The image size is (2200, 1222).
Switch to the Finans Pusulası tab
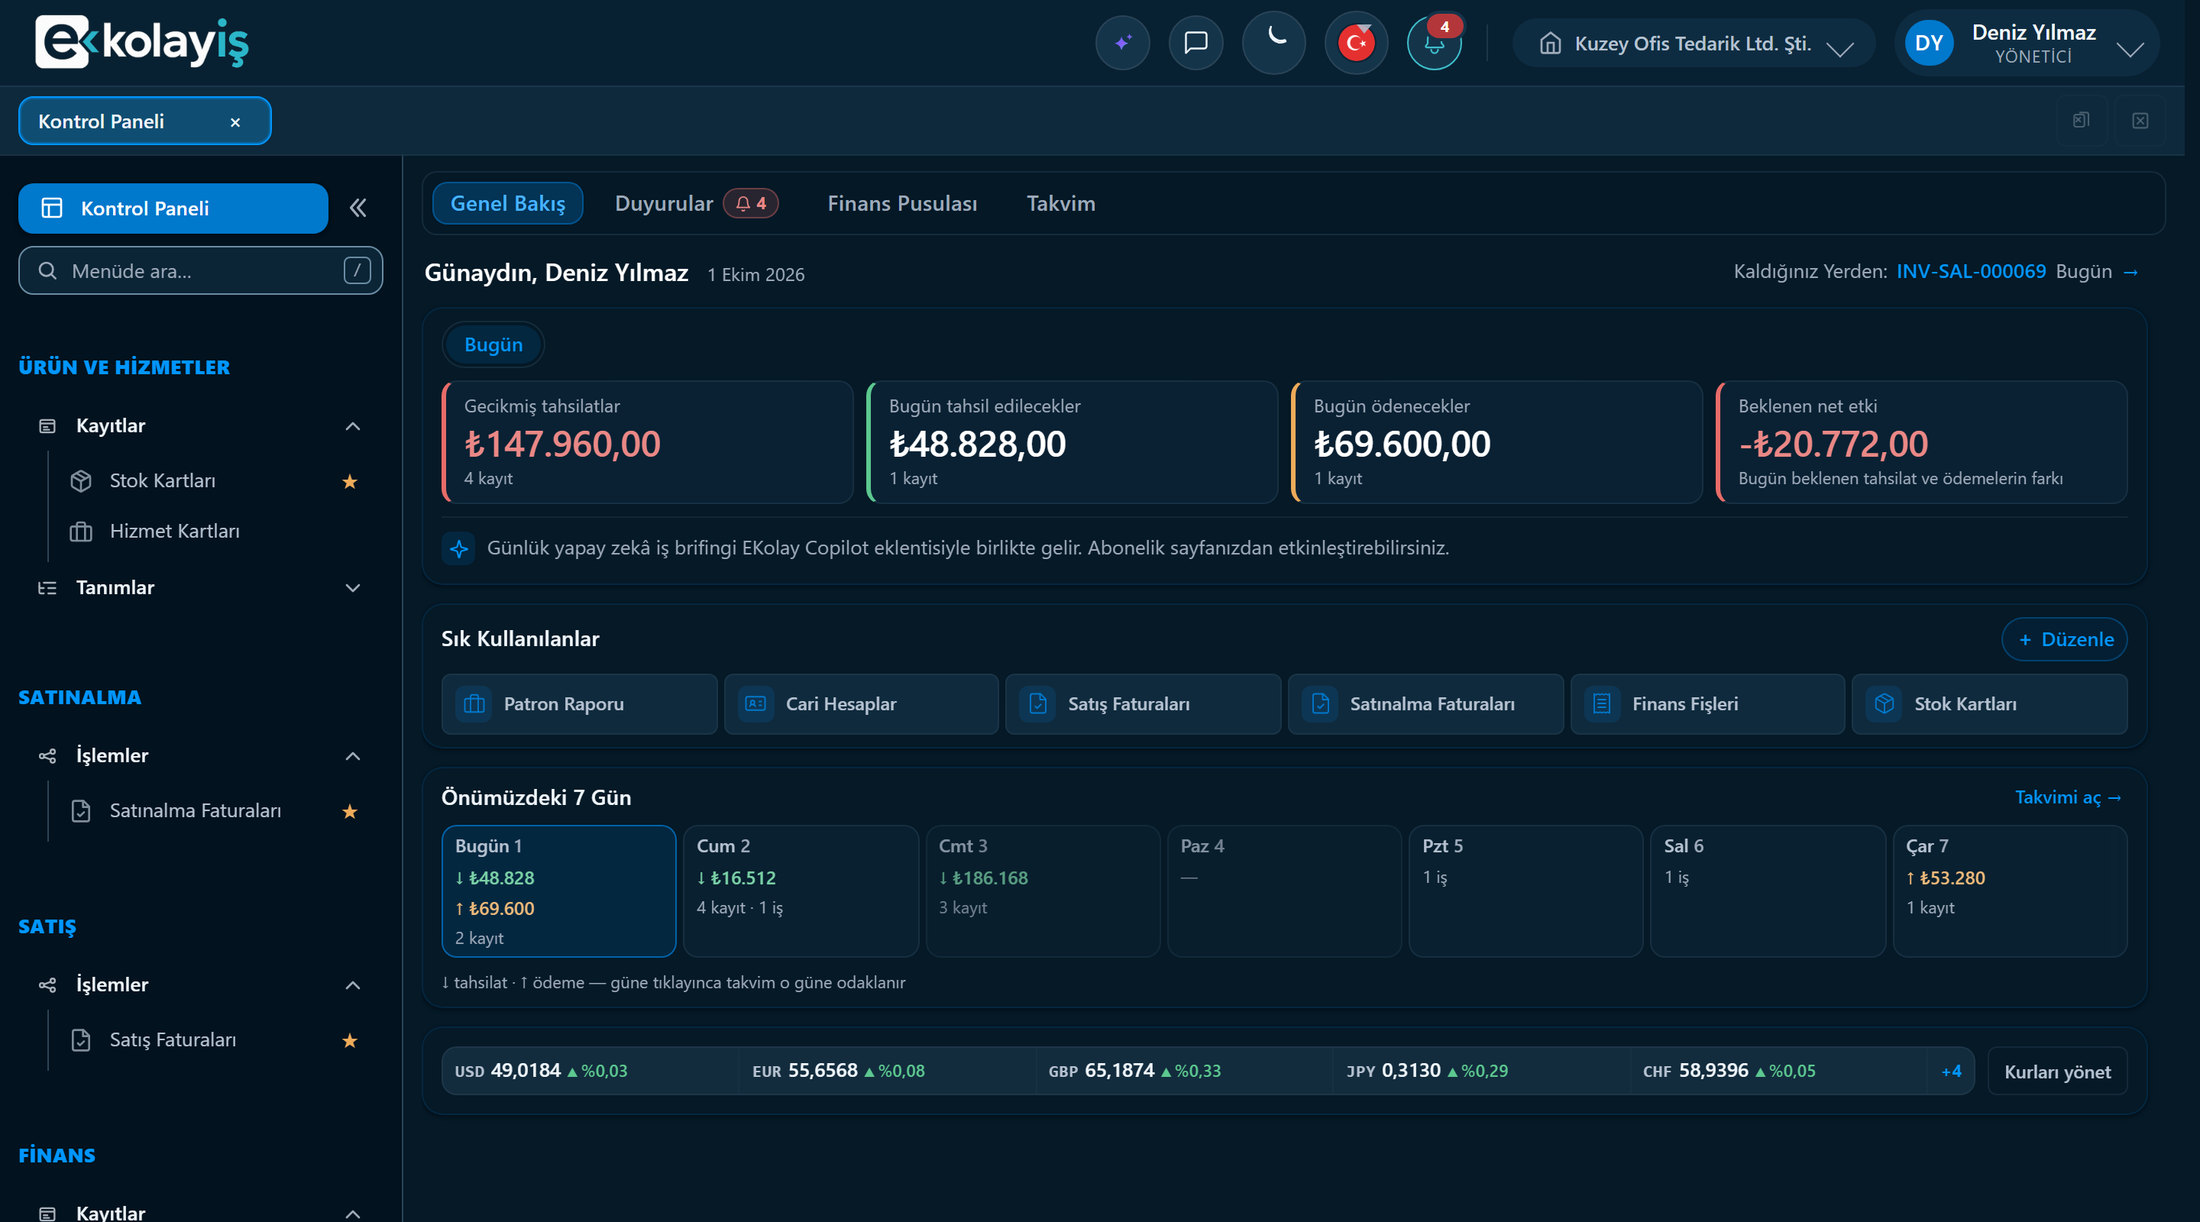tap(902, 203)
